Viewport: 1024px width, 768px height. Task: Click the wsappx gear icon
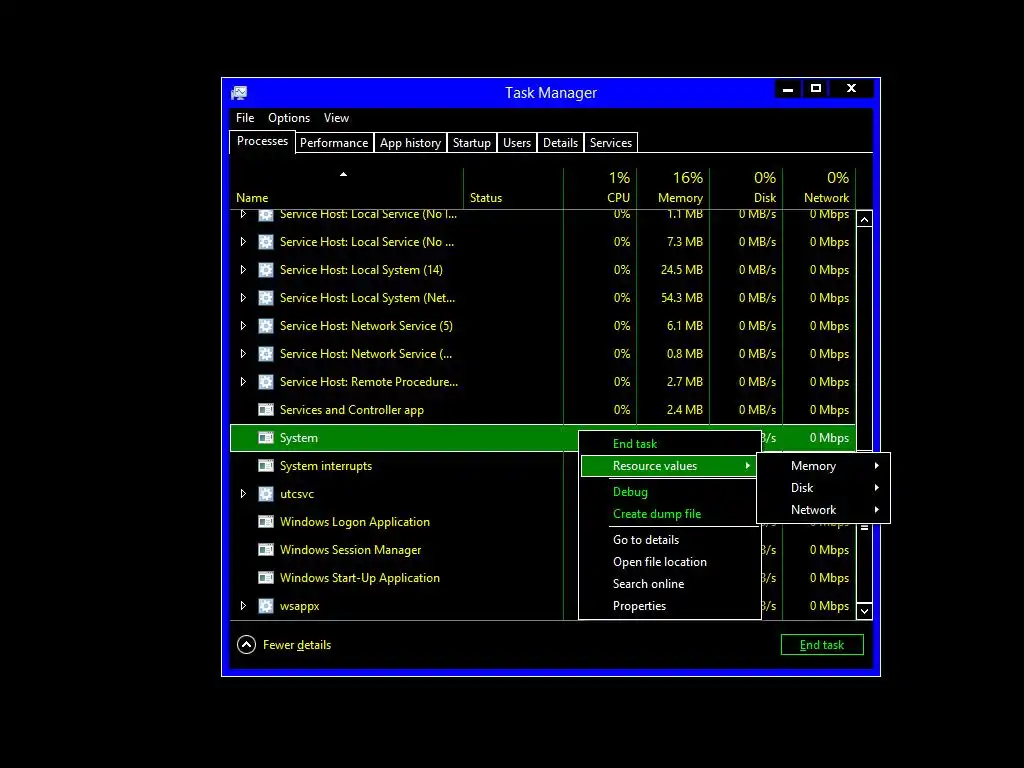point(266,606)
